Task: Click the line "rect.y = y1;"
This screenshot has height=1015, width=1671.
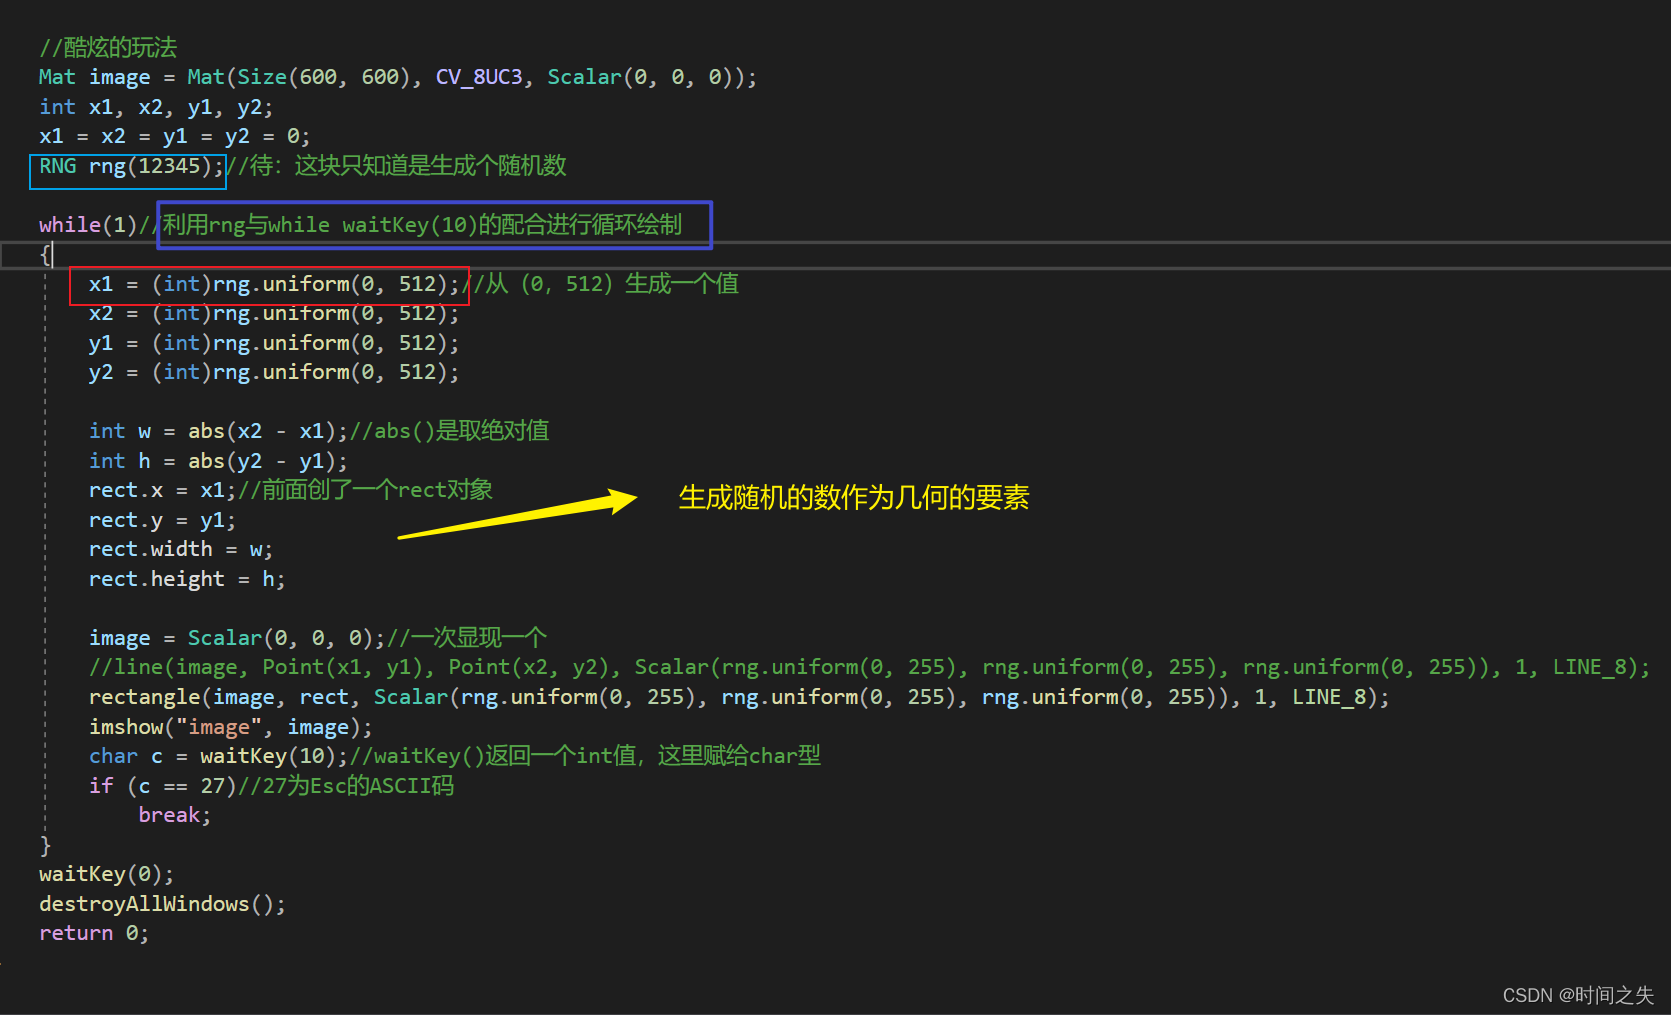Action: click(x=163, y=520)
